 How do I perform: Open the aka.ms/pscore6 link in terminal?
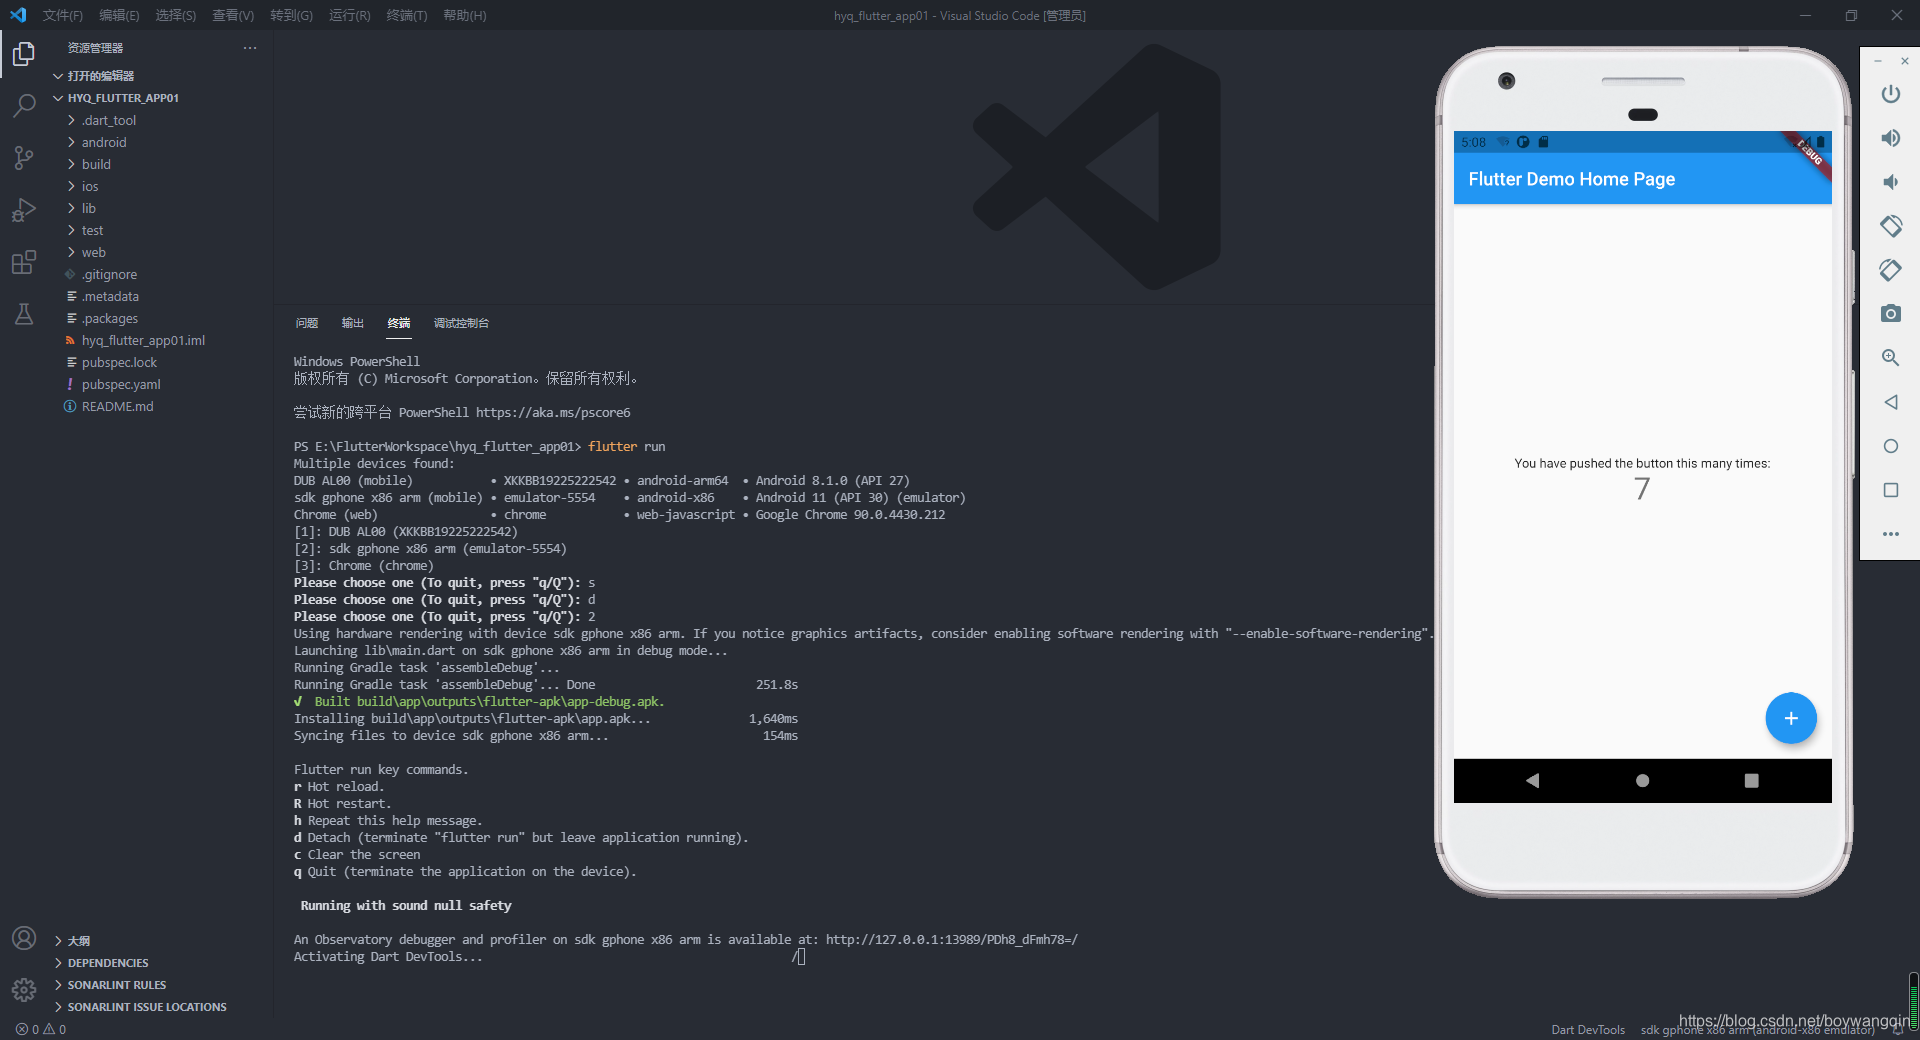[553, 413]
